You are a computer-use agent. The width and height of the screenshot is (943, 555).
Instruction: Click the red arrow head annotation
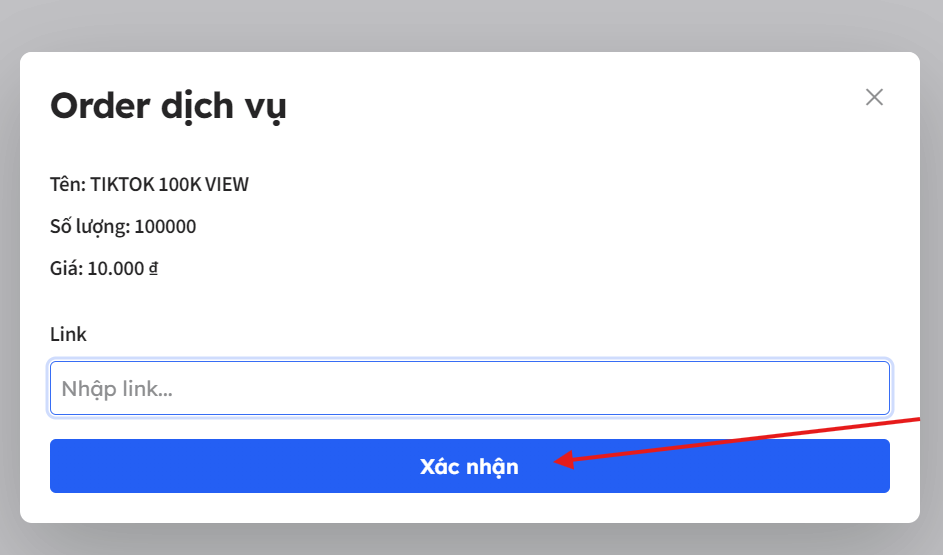tap(563, 461)
